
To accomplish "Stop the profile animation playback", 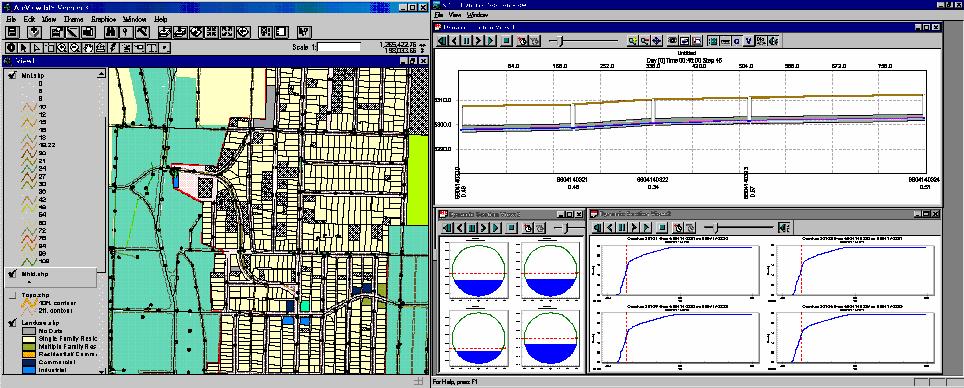I will (x=506, y=41).
